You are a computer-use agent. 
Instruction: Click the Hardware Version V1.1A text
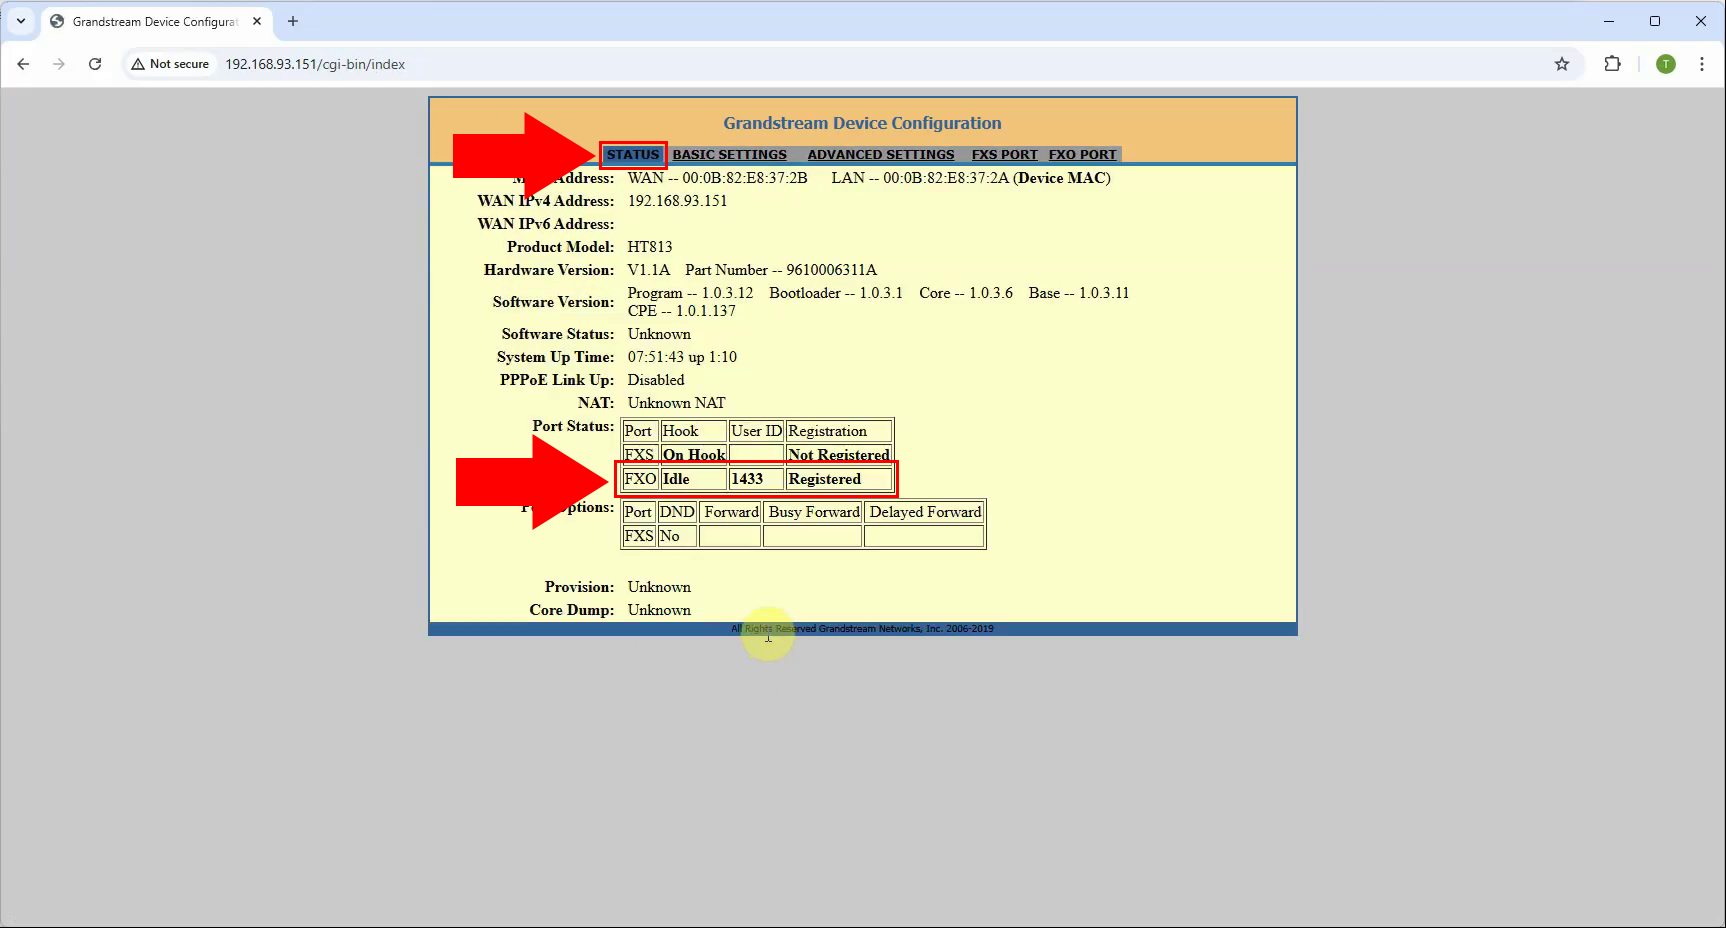point(649,270)
